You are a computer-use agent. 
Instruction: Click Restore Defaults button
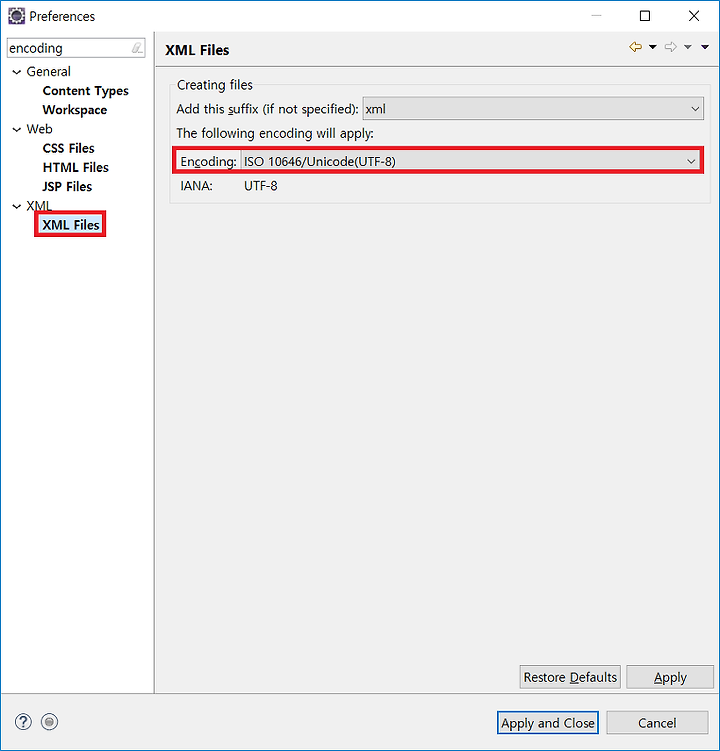click(570, 677)
